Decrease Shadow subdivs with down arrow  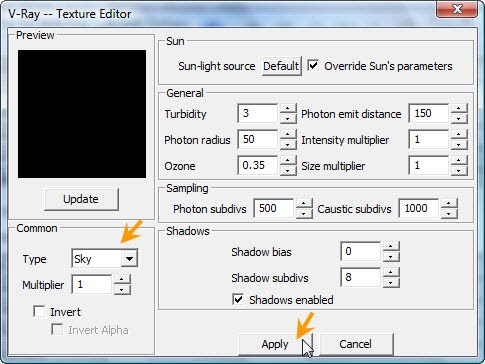391,282
